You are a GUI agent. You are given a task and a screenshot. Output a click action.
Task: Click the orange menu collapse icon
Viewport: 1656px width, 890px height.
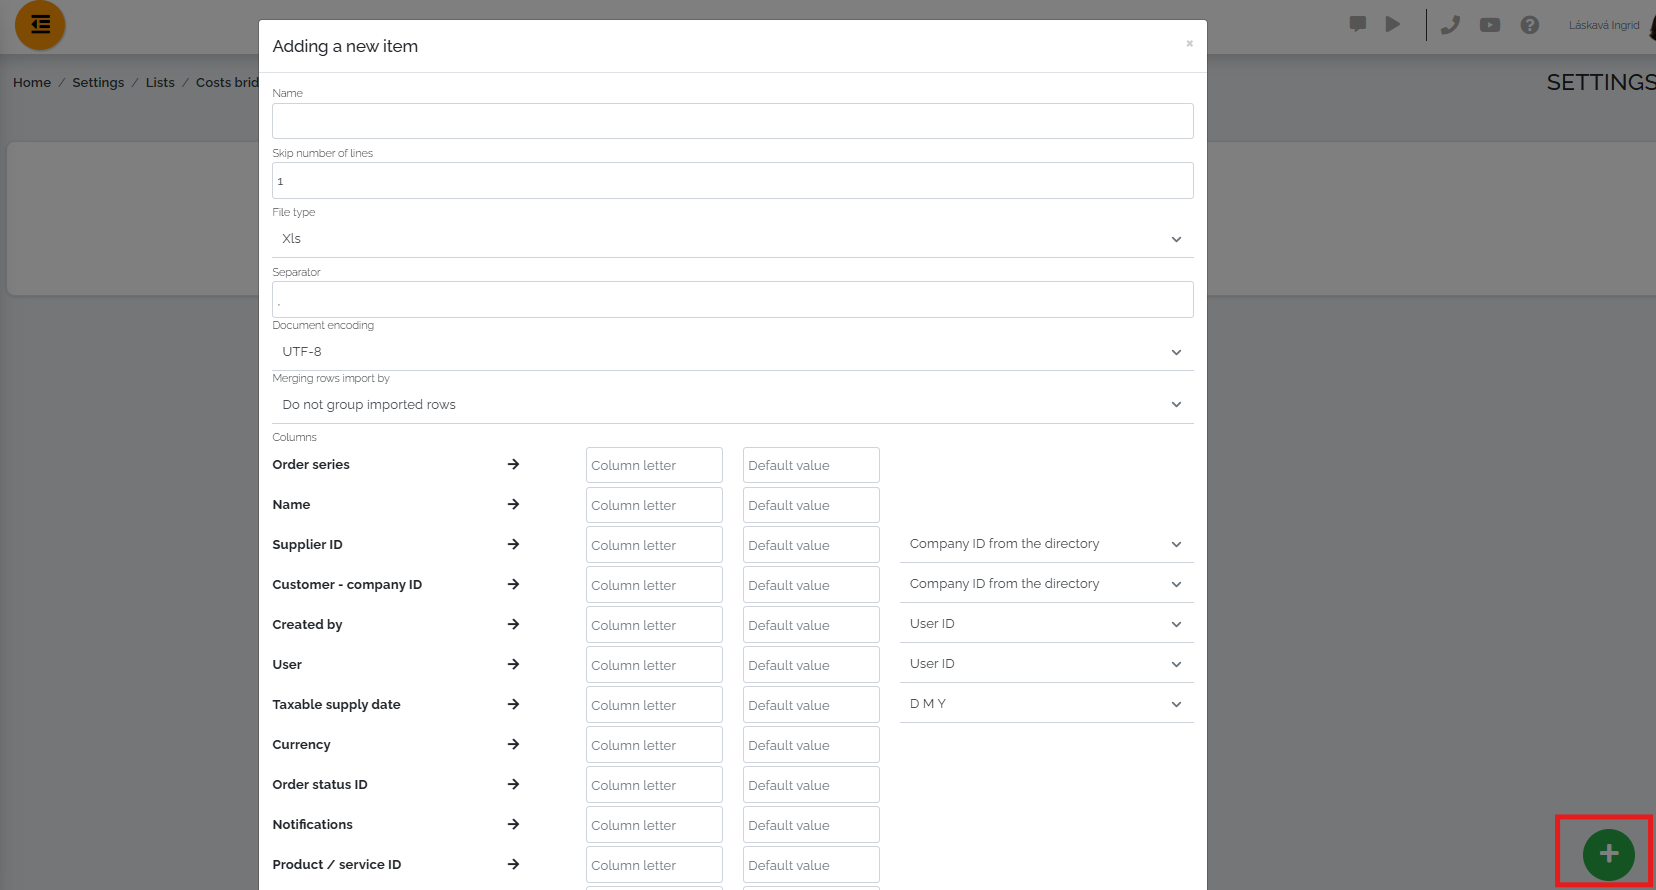pyautogui.click(x=40, y=25)
